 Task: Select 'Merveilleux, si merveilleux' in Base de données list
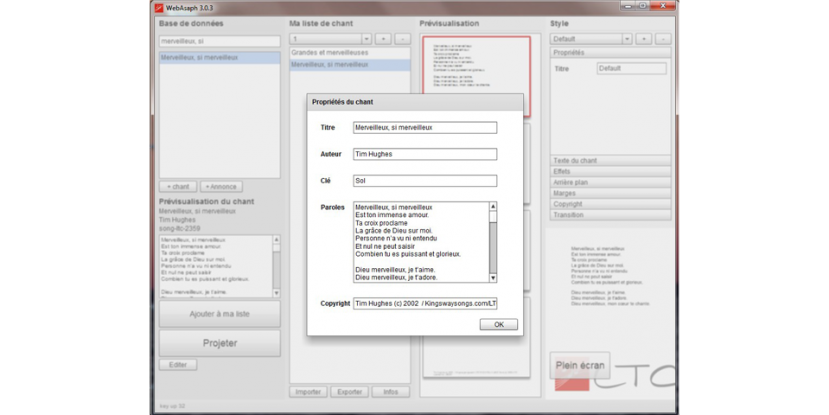click(219, 58)
